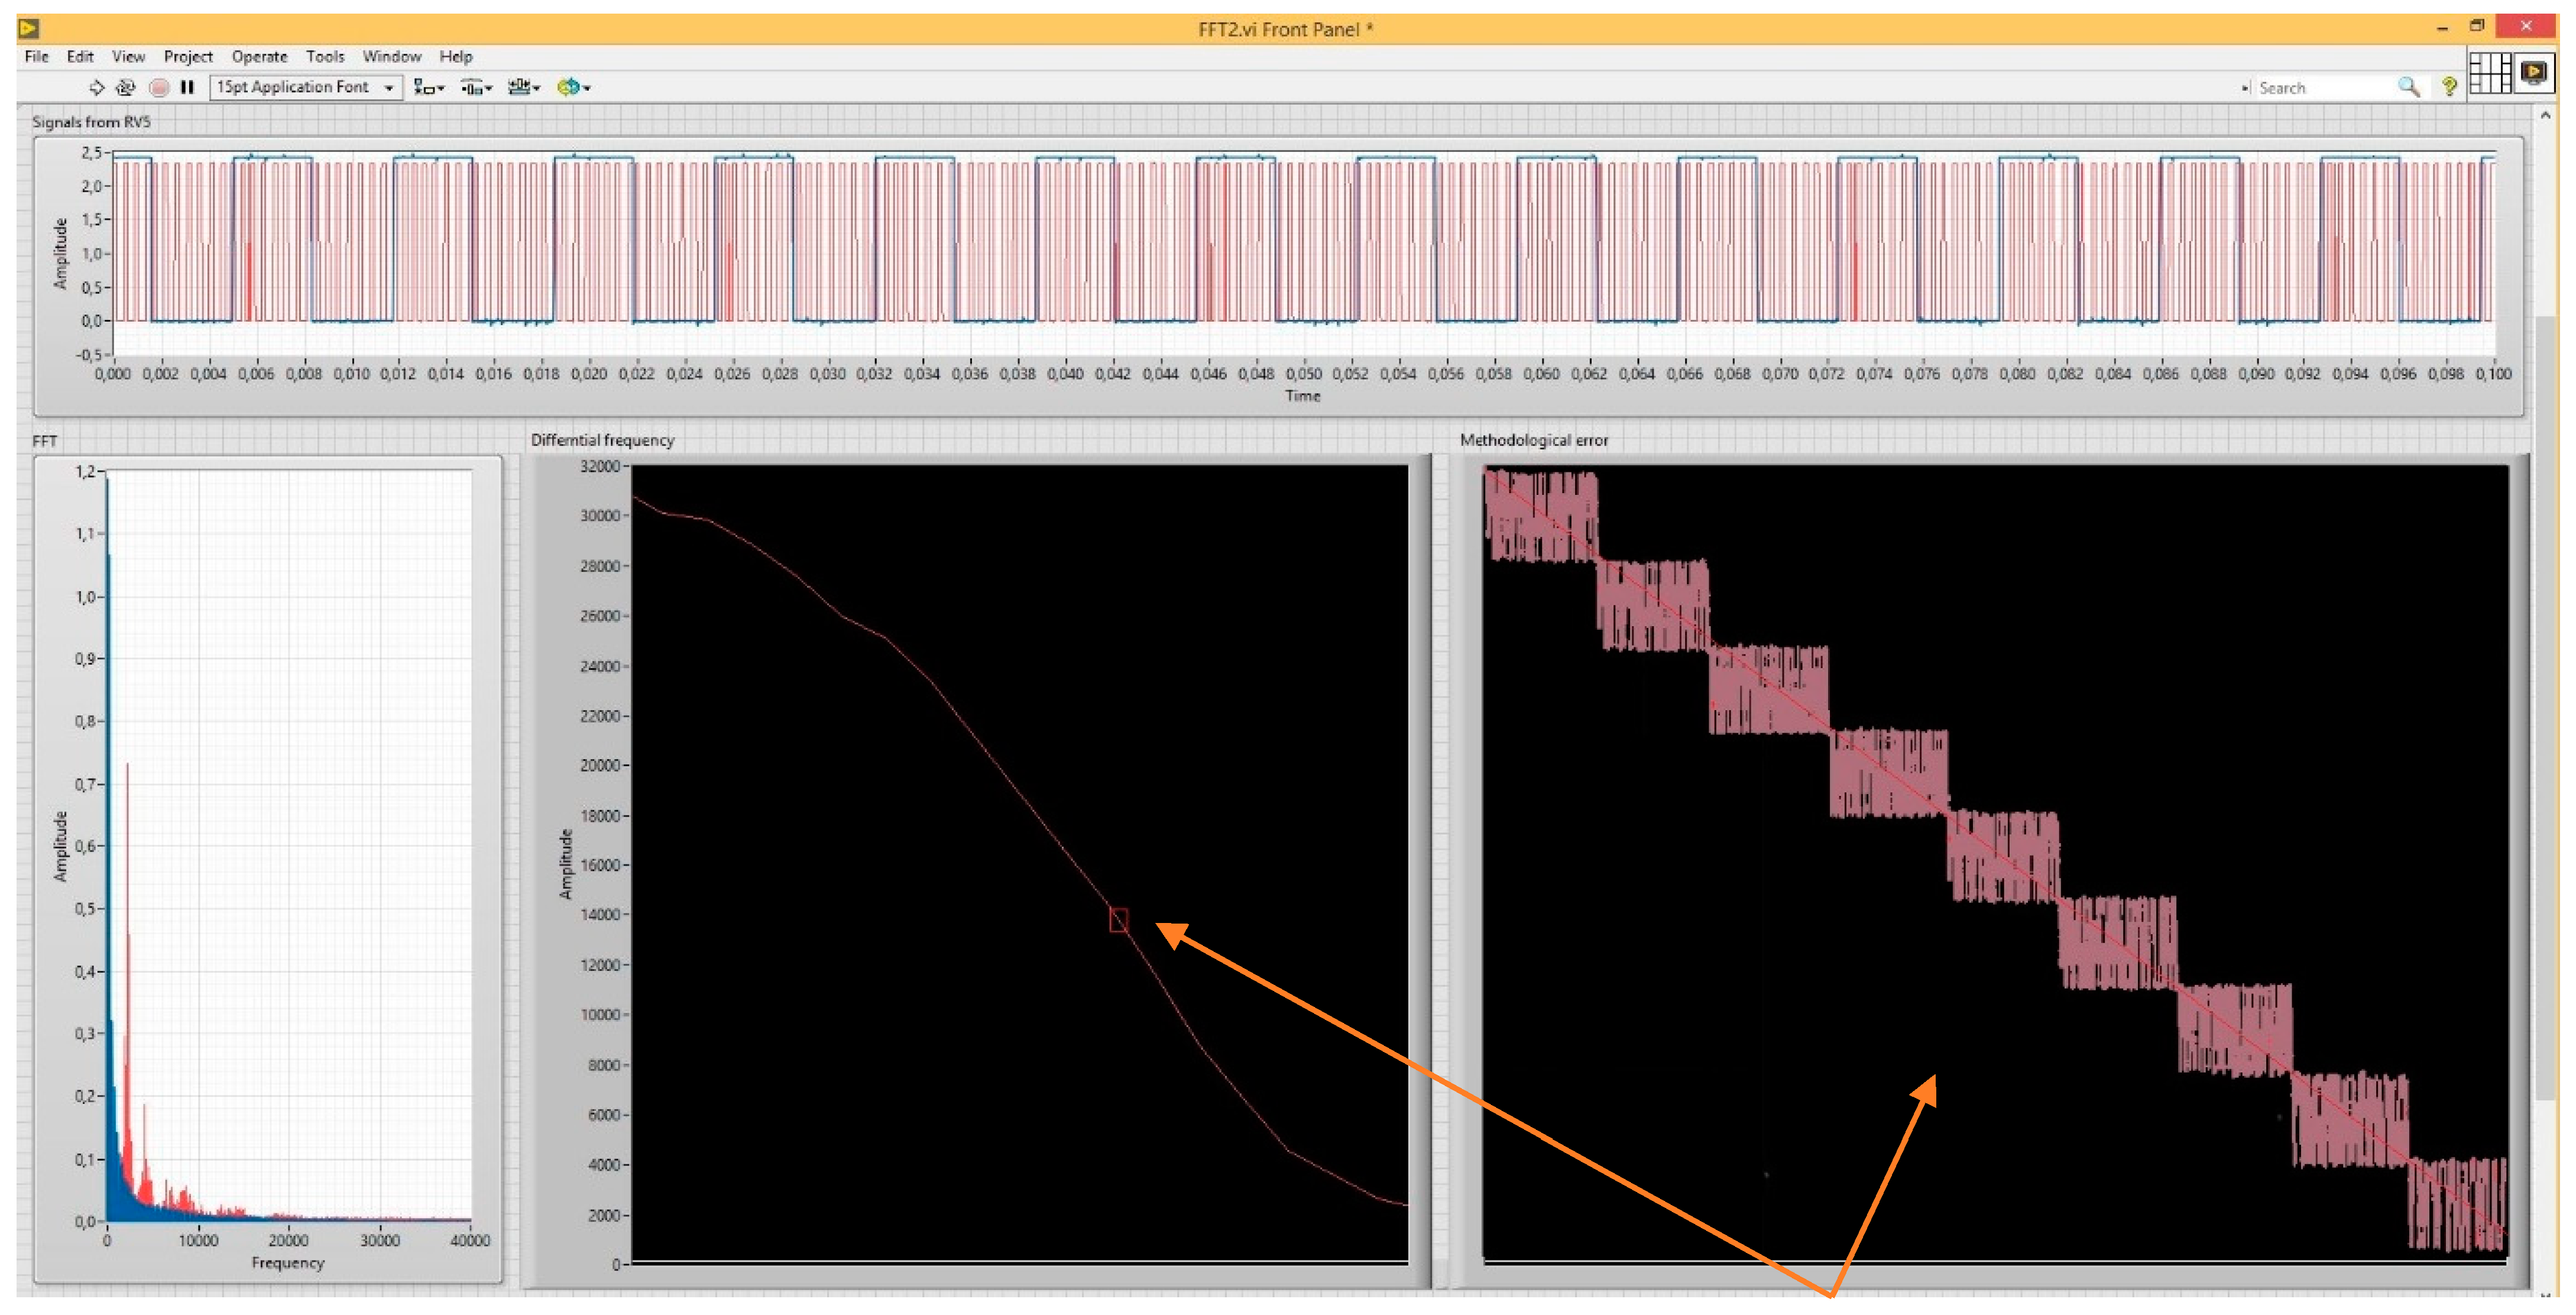The height and width of the screenshot is (1315, 2576).
Task: Click the Search magnifier icon
Action: 2408,88
